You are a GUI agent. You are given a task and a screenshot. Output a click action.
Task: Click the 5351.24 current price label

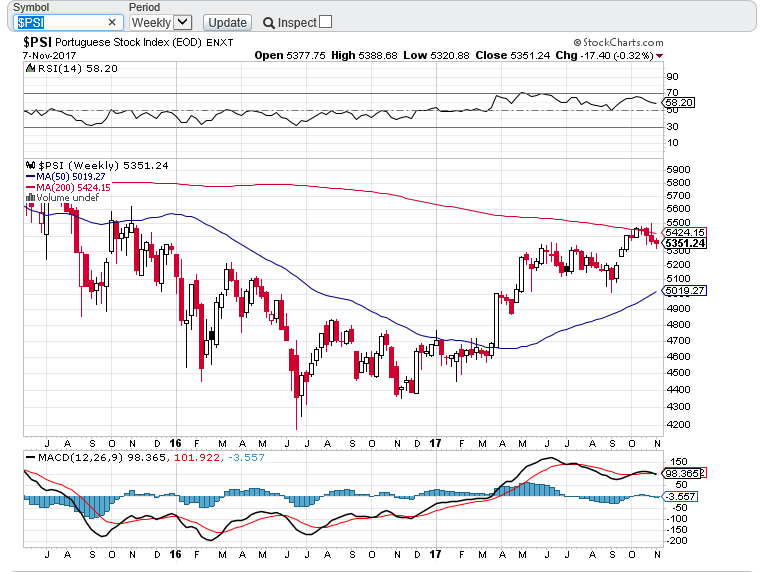click(684, 243)
